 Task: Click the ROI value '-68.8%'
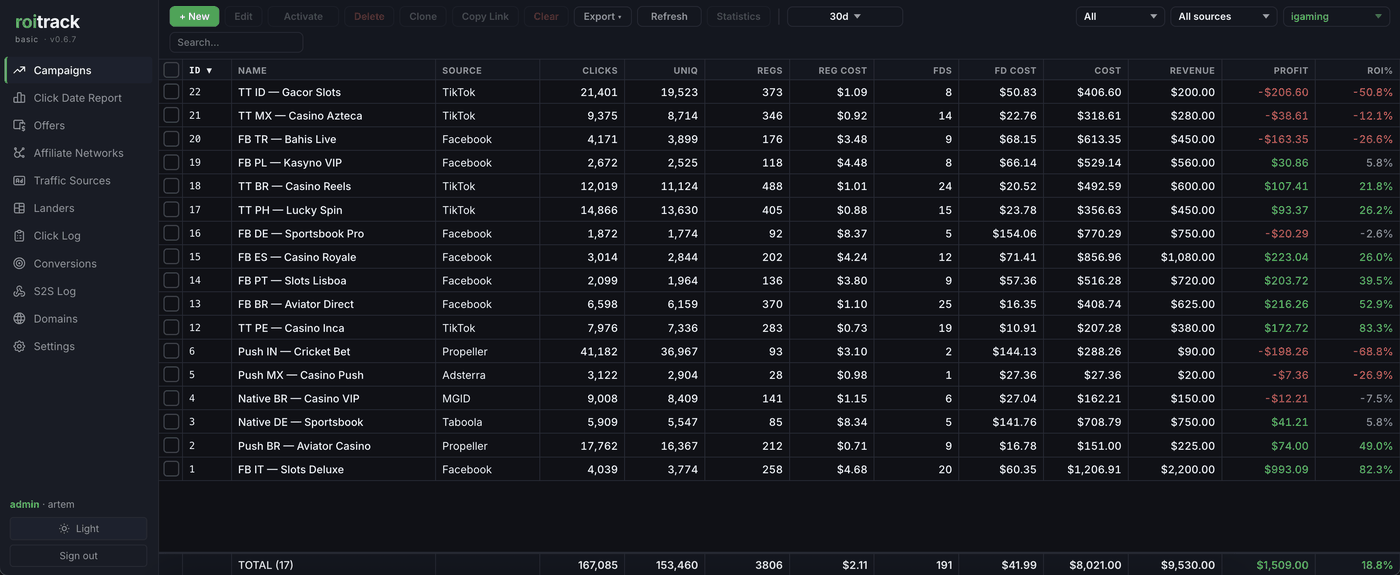[1373, 351]
